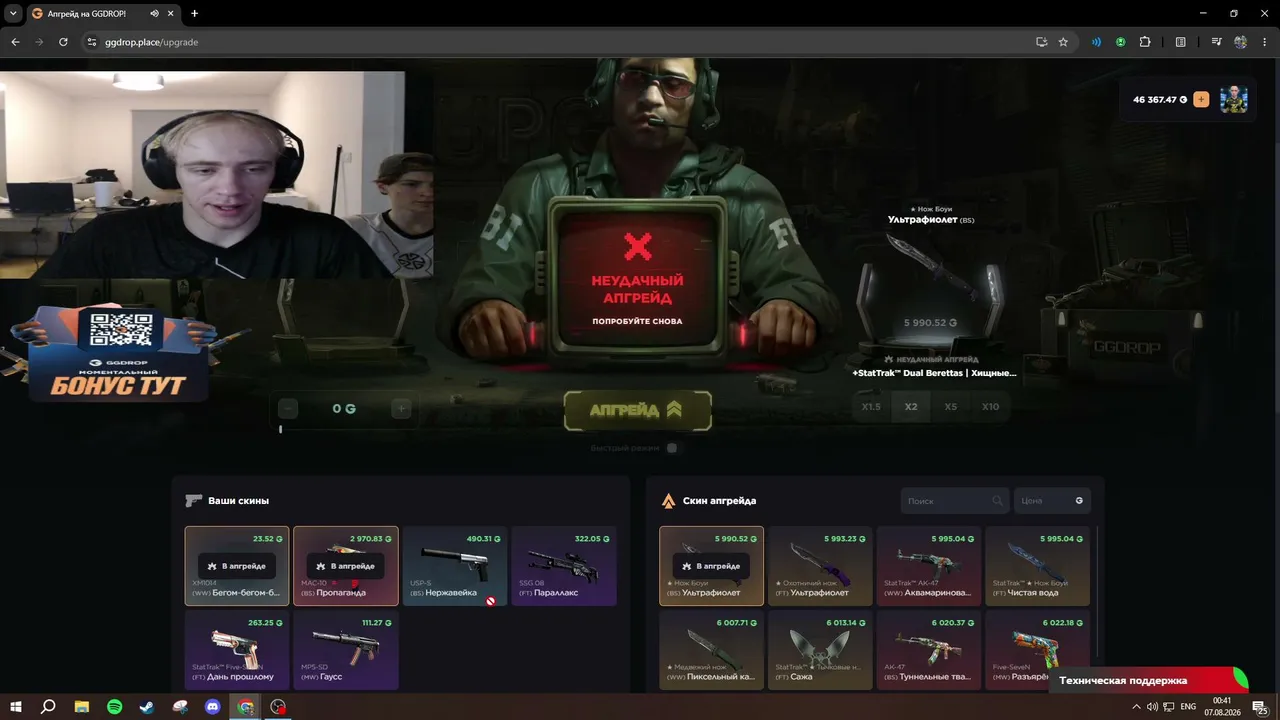The width and height of the screenshot is (1280, 720).
Task: Click the balance slider handle under 0 G
Action: coord(280,429)
